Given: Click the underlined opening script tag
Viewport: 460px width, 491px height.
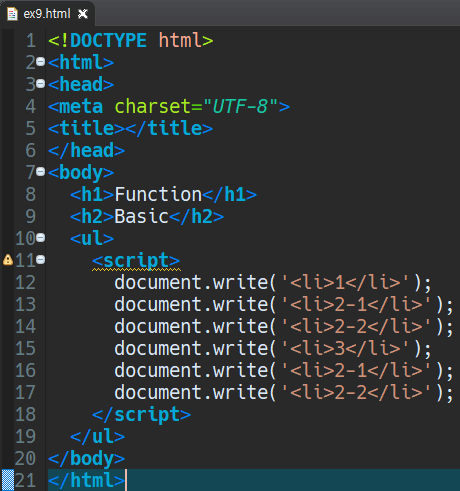Looking at the screenshot, I should tap(136, 261).
